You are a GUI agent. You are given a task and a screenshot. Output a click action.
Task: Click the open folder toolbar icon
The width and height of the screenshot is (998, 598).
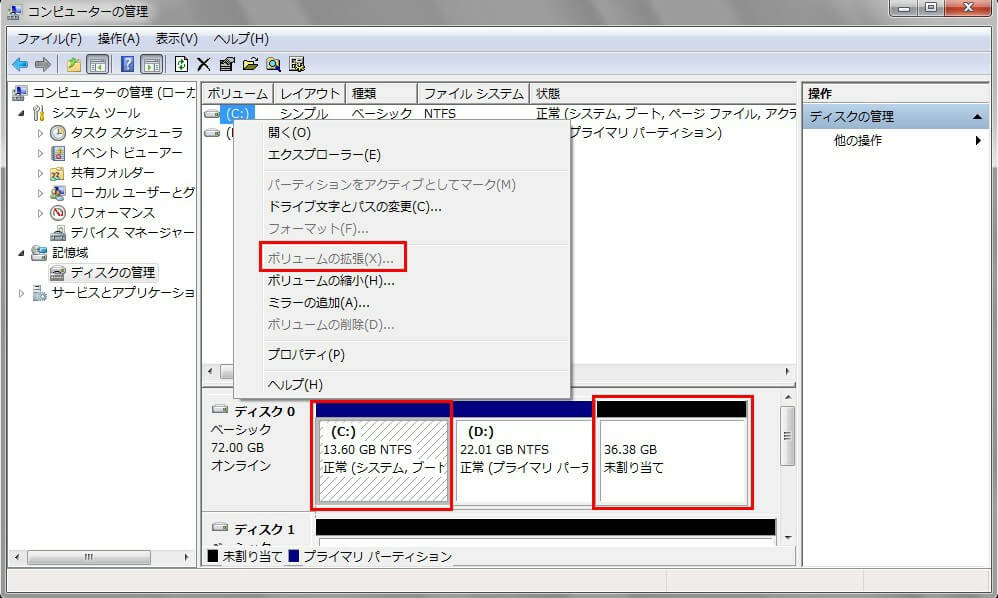click(x=249, y=64)
